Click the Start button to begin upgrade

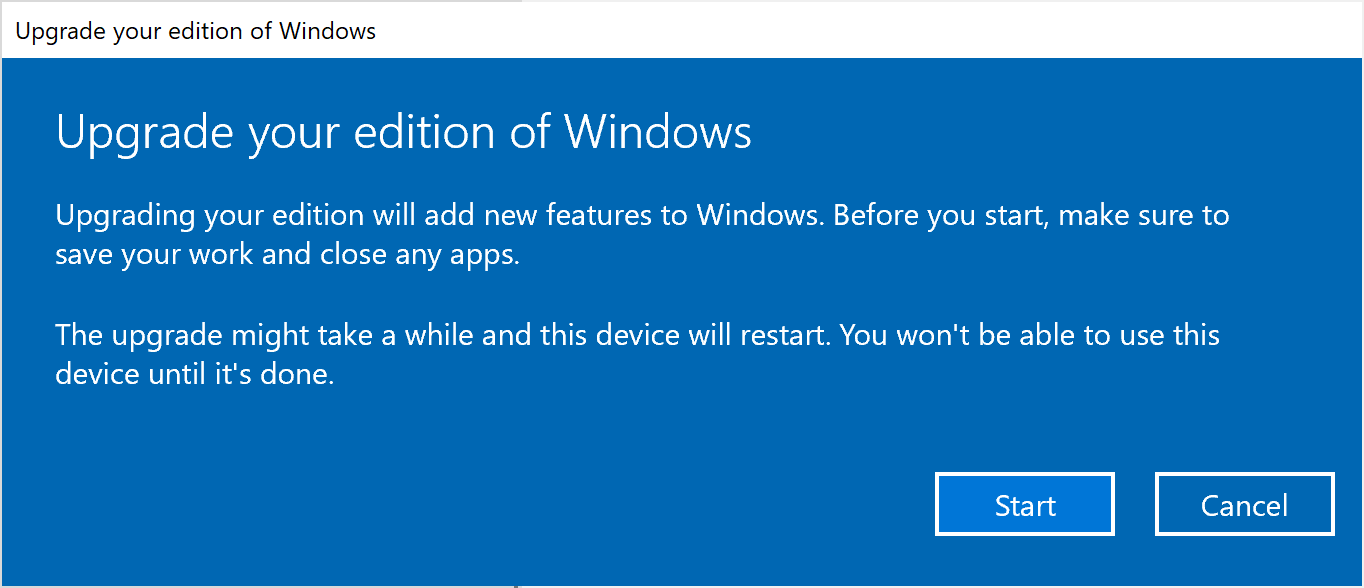[1024, 505]
